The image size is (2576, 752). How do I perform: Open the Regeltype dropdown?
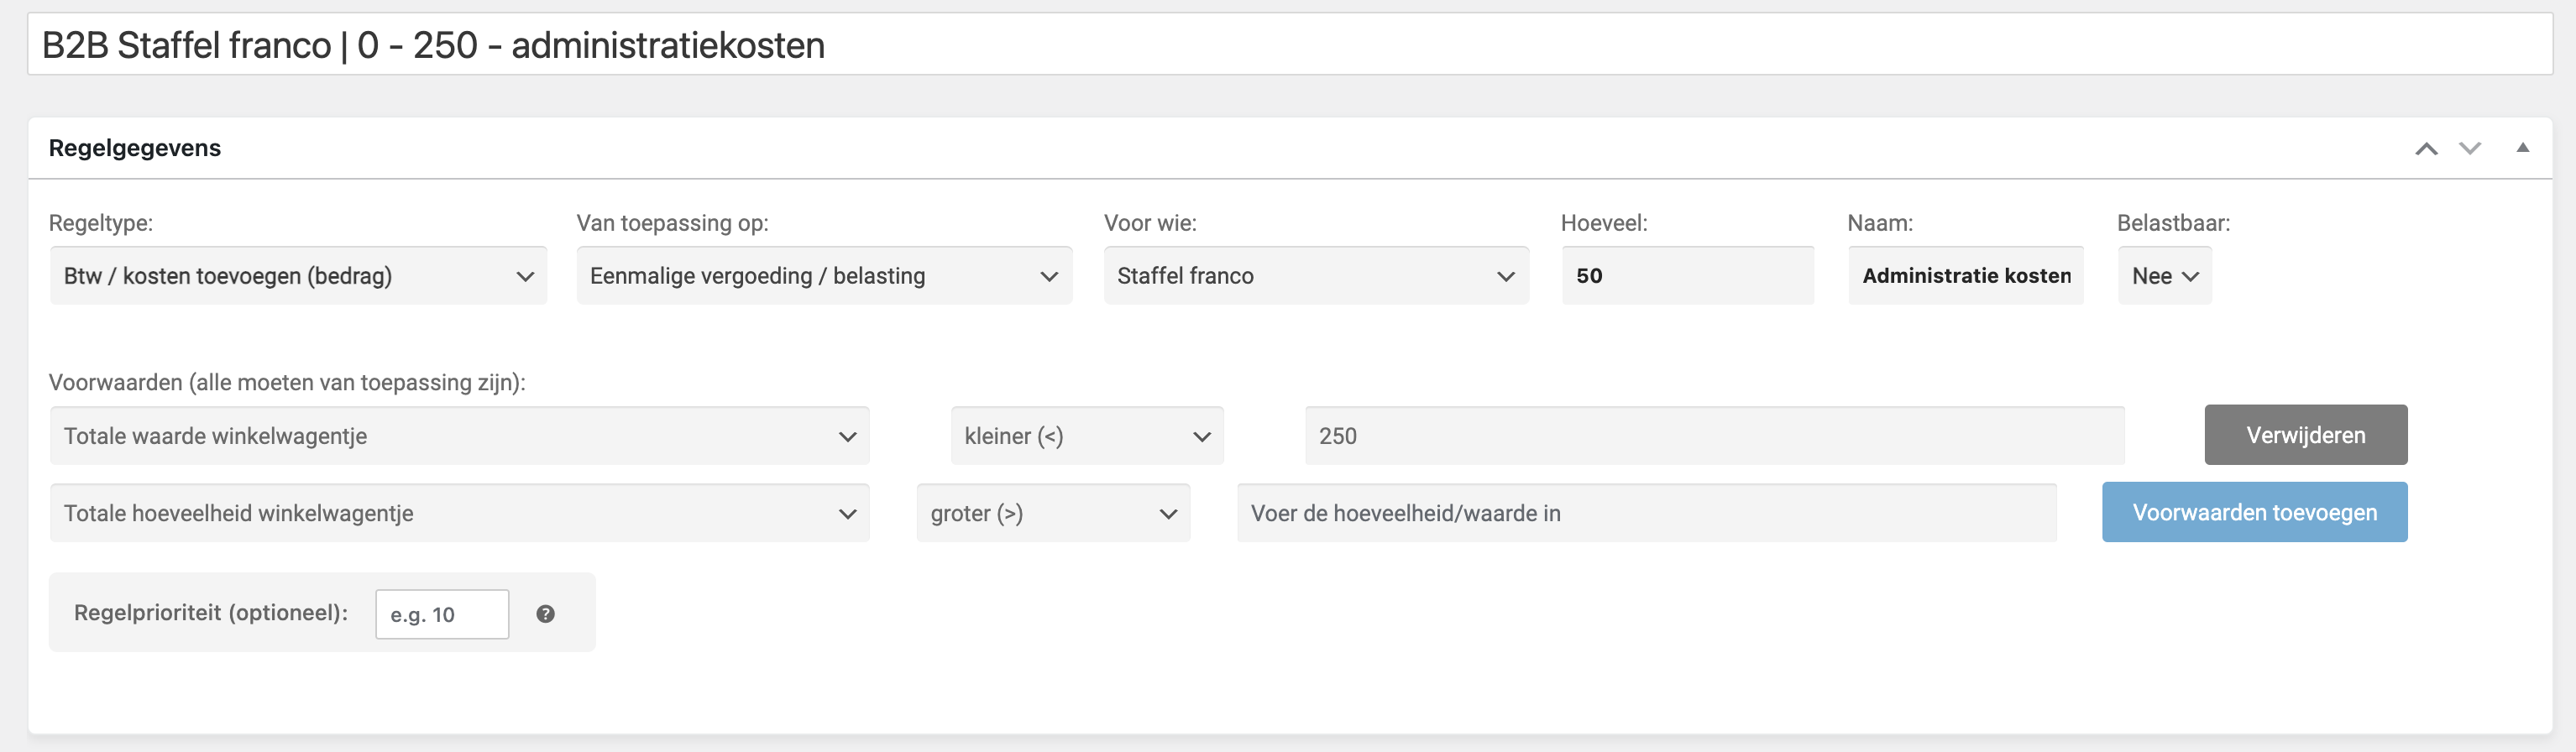point(298,276)
